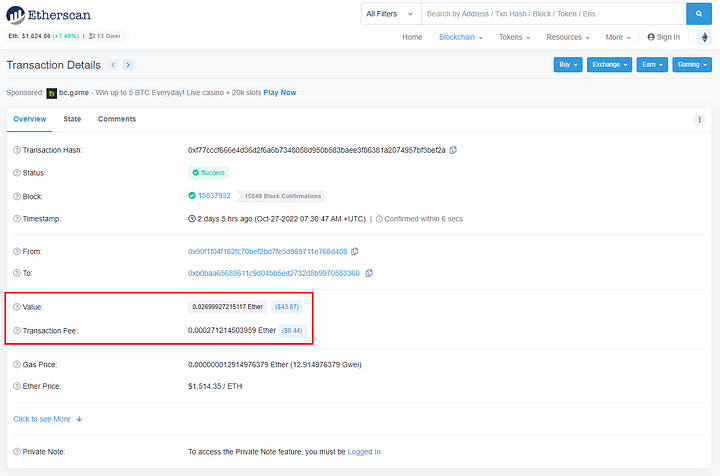Click the blue search magnifier button
The image size is (720, 476).
click(699, 14)
